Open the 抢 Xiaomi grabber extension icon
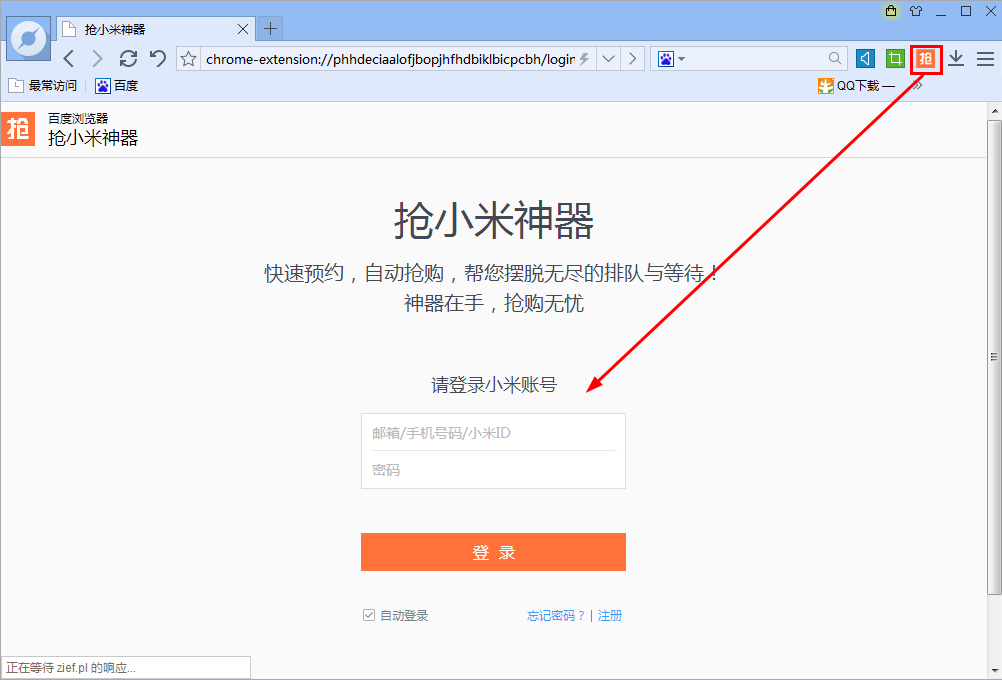The width and height of the screenshot is (1002, 680). coord(925,59)
